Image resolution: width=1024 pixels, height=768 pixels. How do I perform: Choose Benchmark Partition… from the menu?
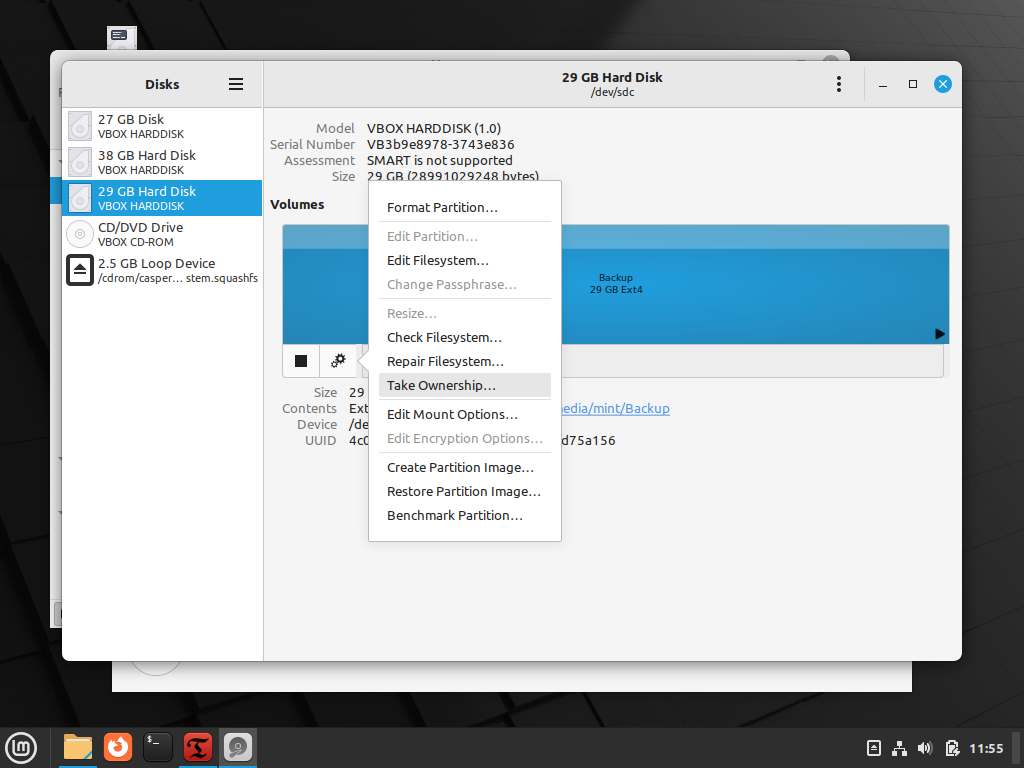[x=464, y=516]
